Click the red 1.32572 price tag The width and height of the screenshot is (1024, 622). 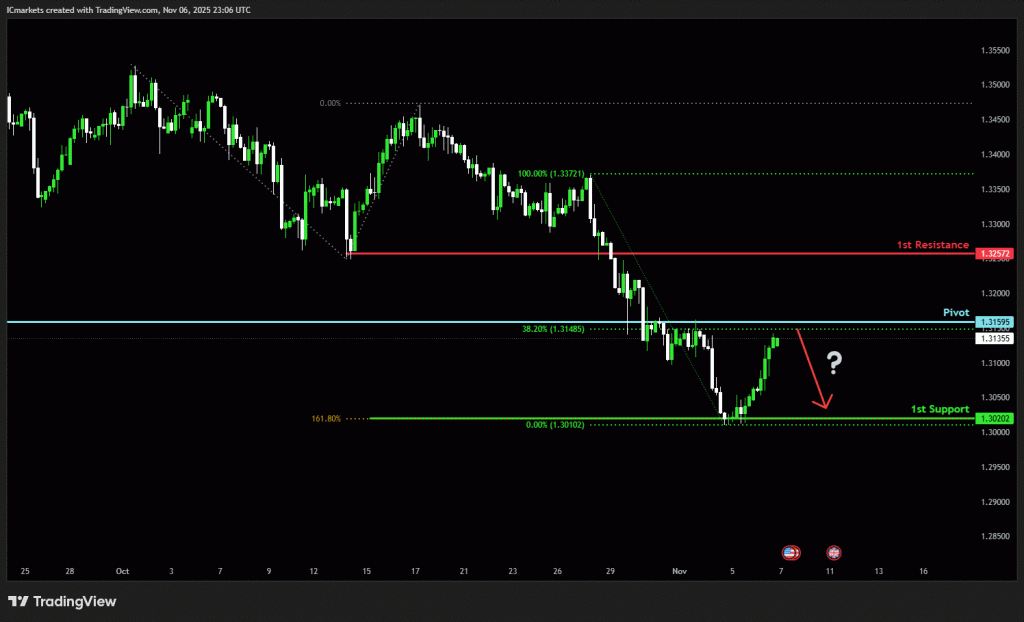[x=996, y=254]
